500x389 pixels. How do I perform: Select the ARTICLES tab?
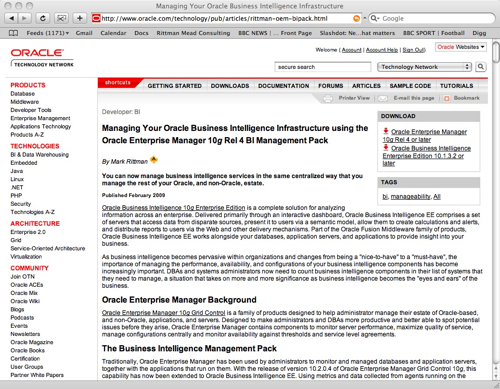click(x=366, y=86)
